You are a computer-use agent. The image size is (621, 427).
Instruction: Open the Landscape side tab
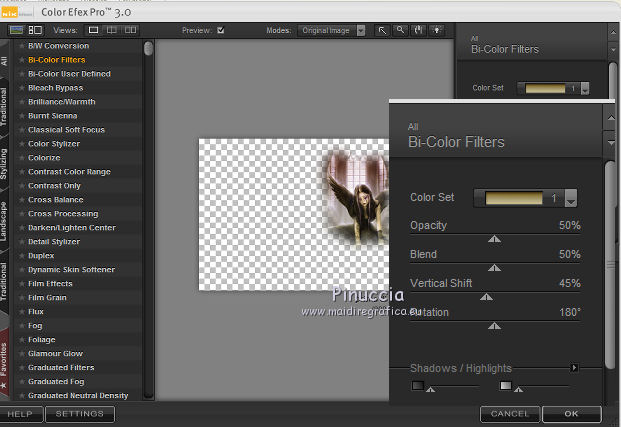click(4, 221)
